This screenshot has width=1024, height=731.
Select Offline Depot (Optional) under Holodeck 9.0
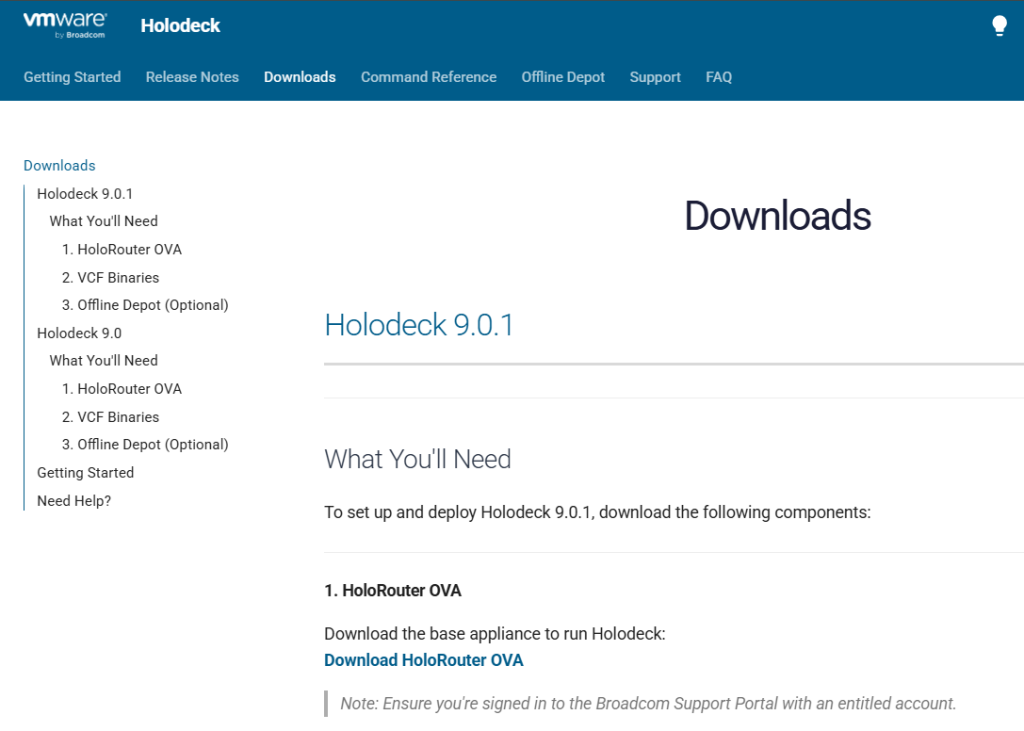145,445
